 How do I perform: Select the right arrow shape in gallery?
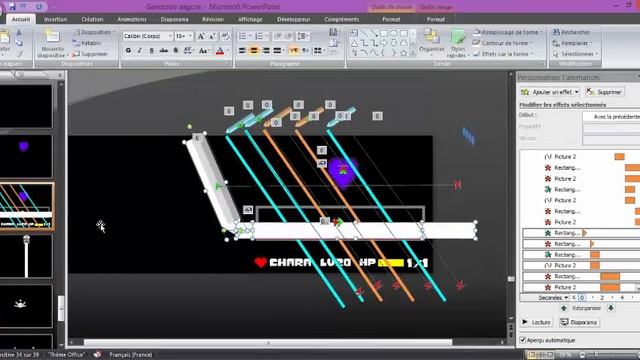click(384, 43)
